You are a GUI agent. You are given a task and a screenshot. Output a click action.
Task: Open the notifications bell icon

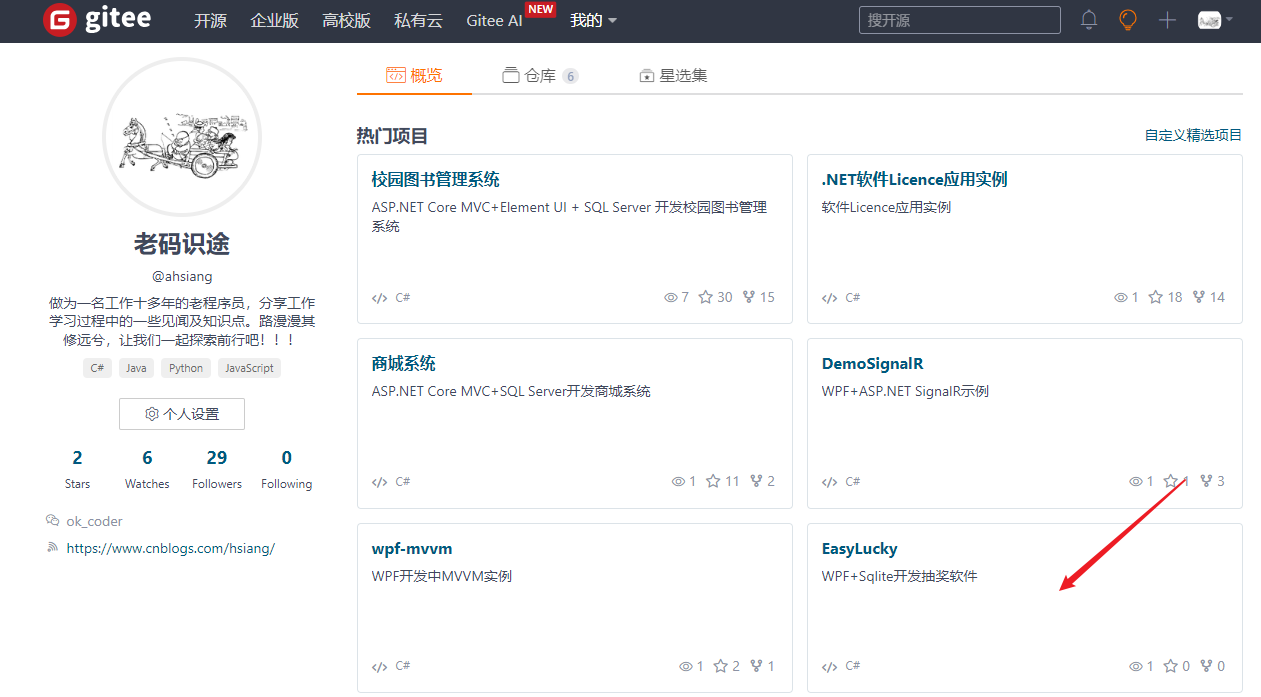point(1089,20)
